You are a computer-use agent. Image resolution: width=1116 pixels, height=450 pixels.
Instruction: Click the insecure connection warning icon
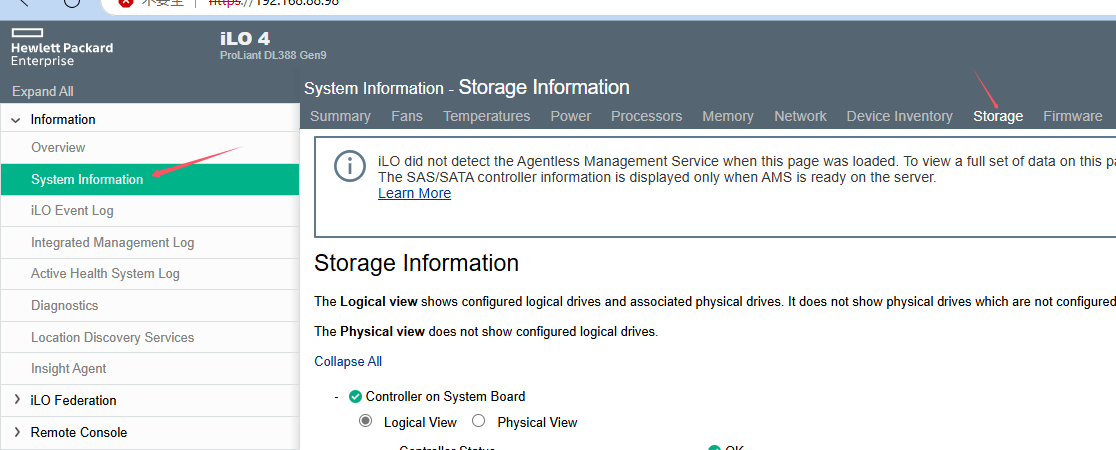click(x=125, y=3)
